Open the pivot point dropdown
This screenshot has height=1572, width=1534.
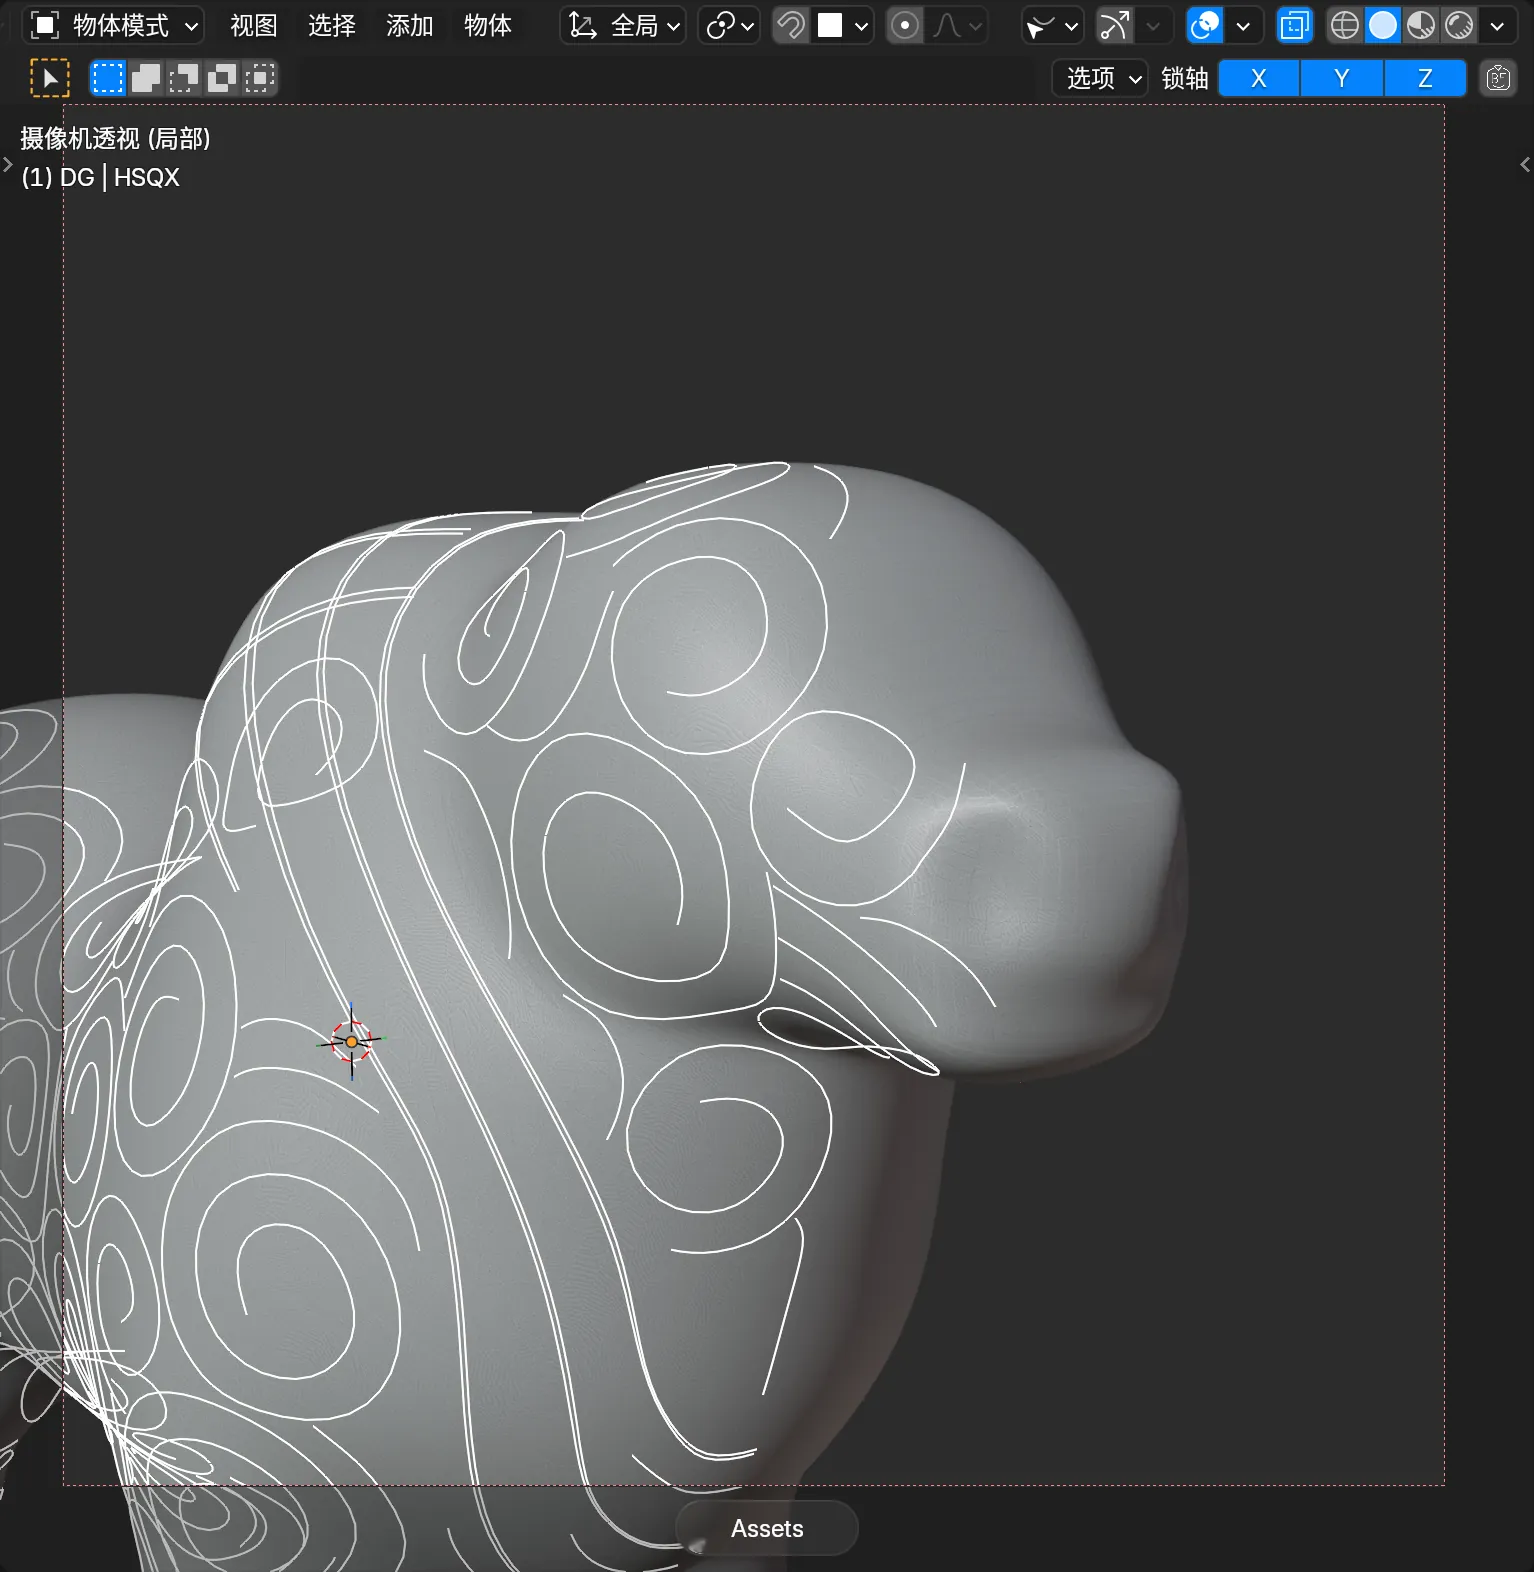click(729, 25)
